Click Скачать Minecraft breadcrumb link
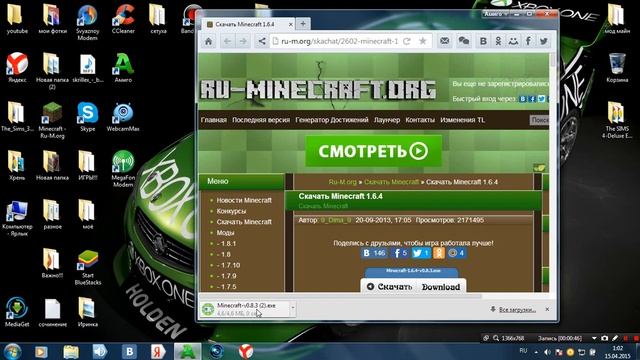The width and height of the screenshot is (640, 360). (x=391, y=182)
